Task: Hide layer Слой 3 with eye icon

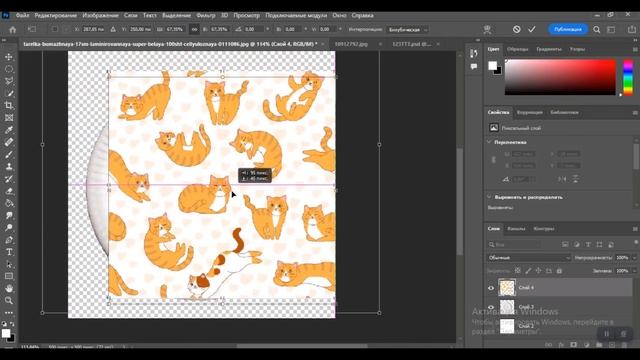Action: click(x=491, y=307)
